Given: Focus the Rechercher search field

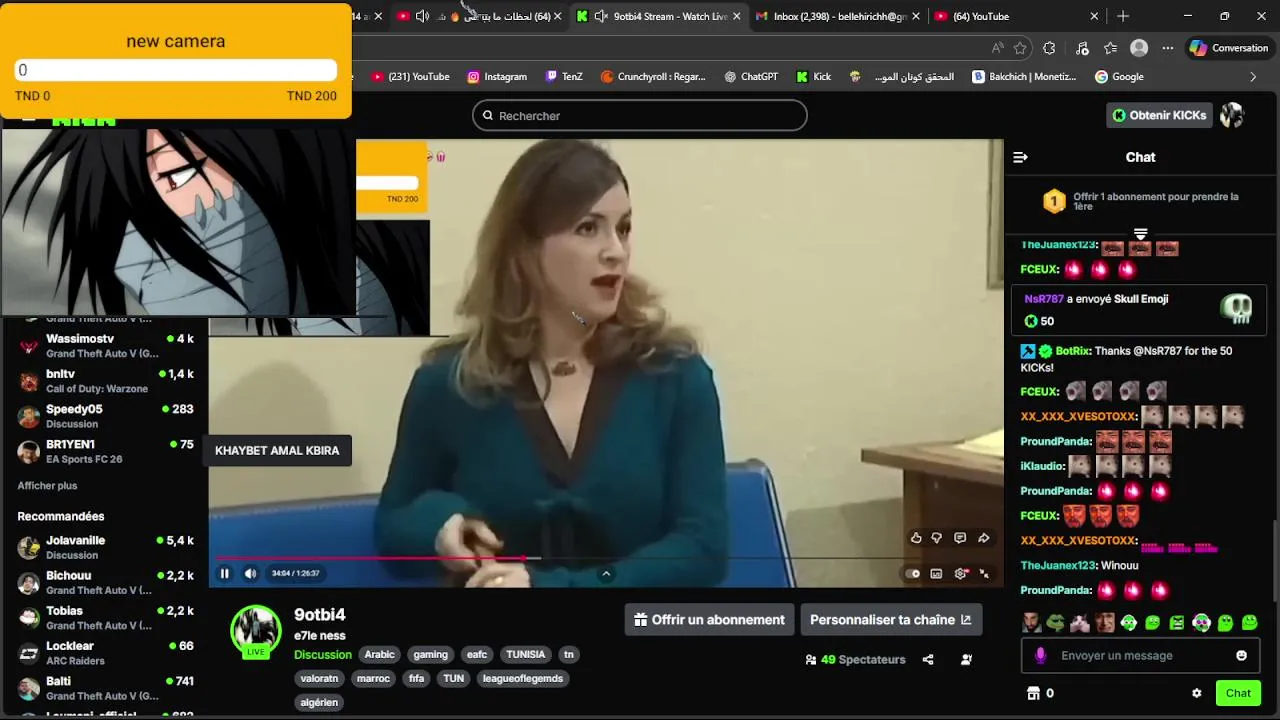Looking at the screenshot, I should tap(640, 115).
